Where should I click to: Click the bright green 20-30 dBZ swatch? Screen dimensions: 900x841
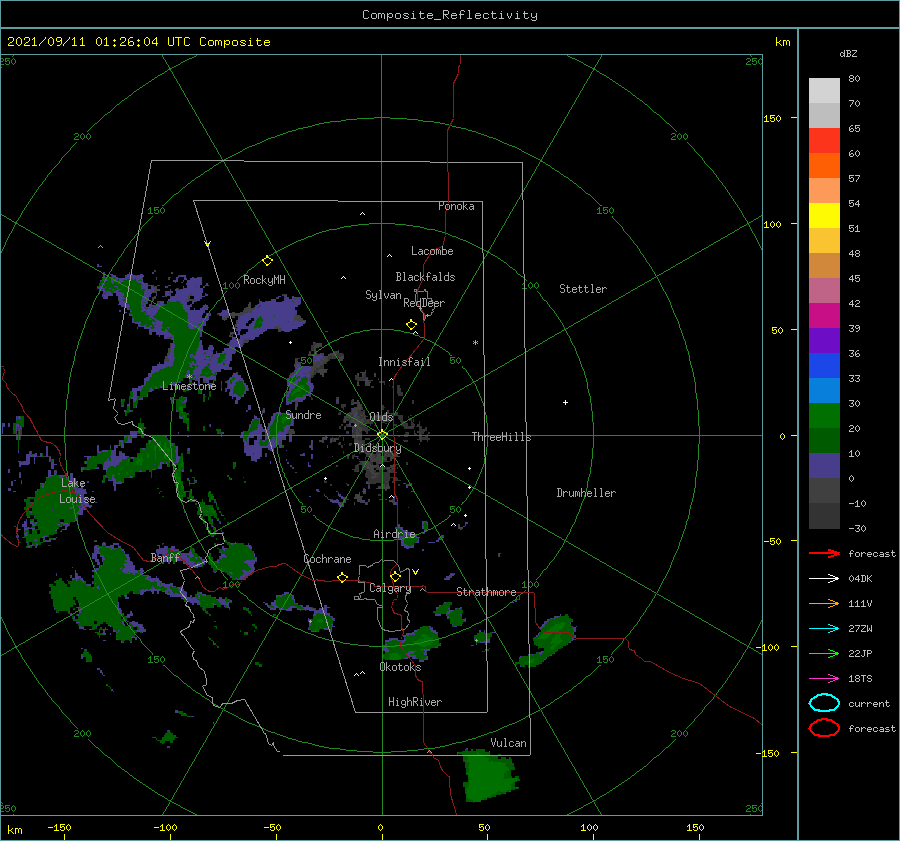824,416
